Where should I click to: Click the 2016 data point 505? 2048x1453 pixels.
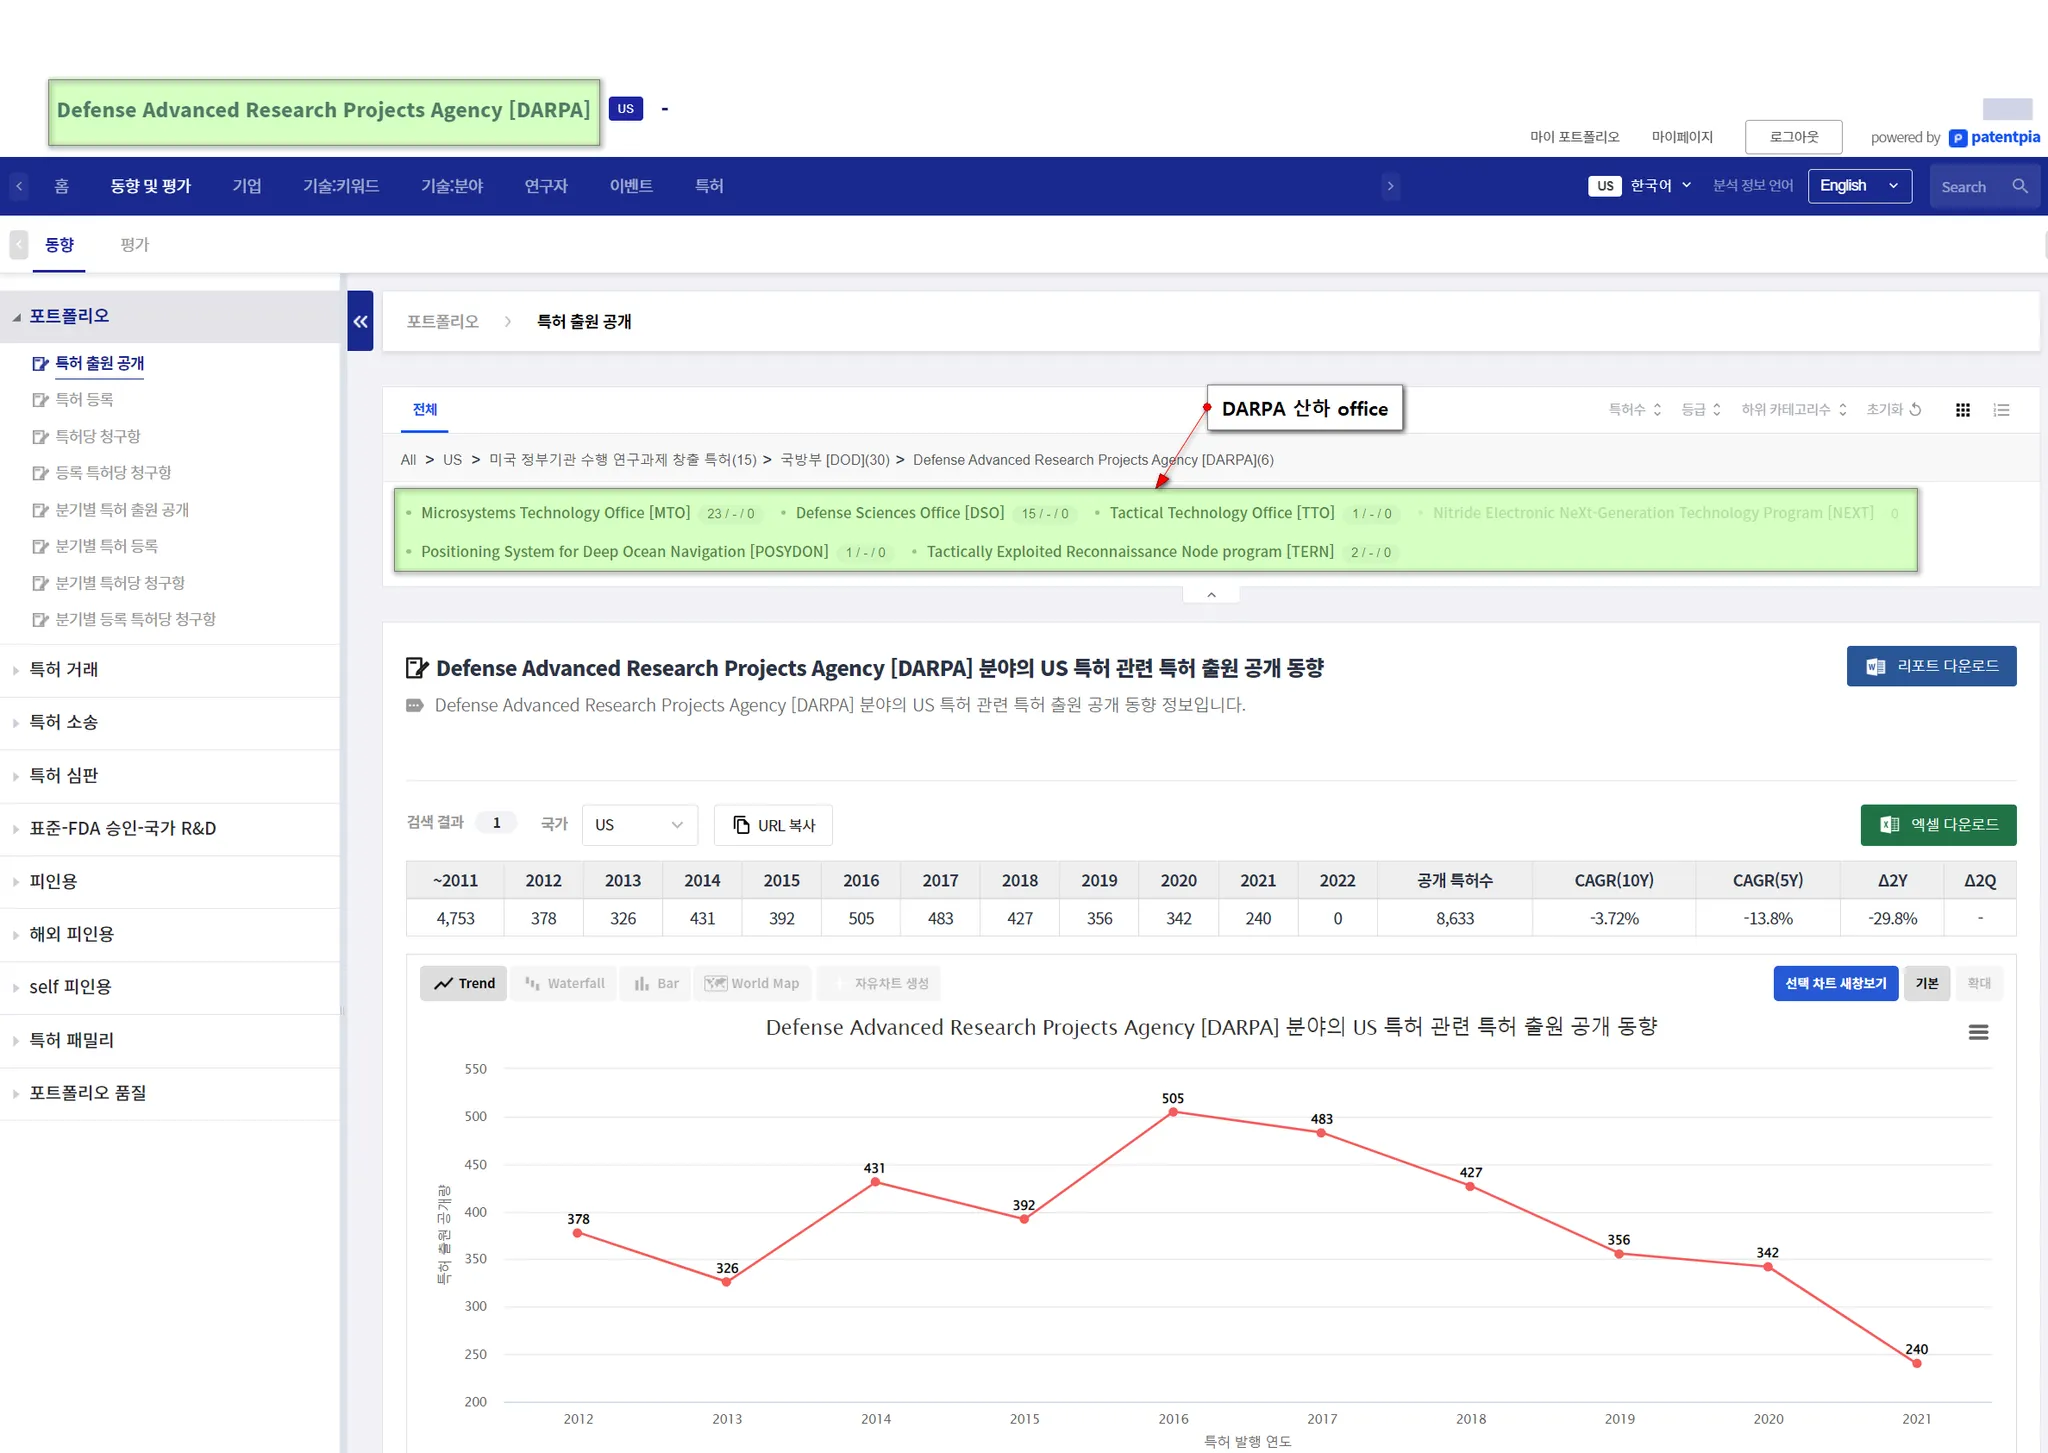click(1173, 1112)
